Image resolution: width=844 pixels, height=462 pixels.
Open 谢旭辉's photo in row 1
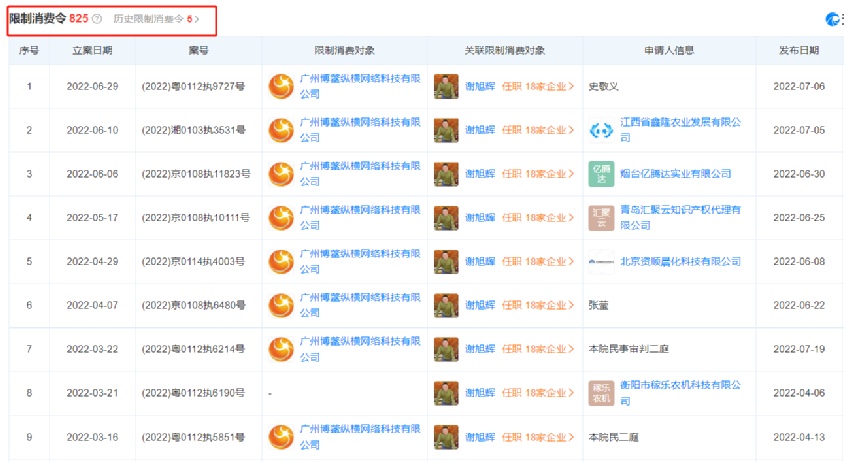[x=446, y=86]
